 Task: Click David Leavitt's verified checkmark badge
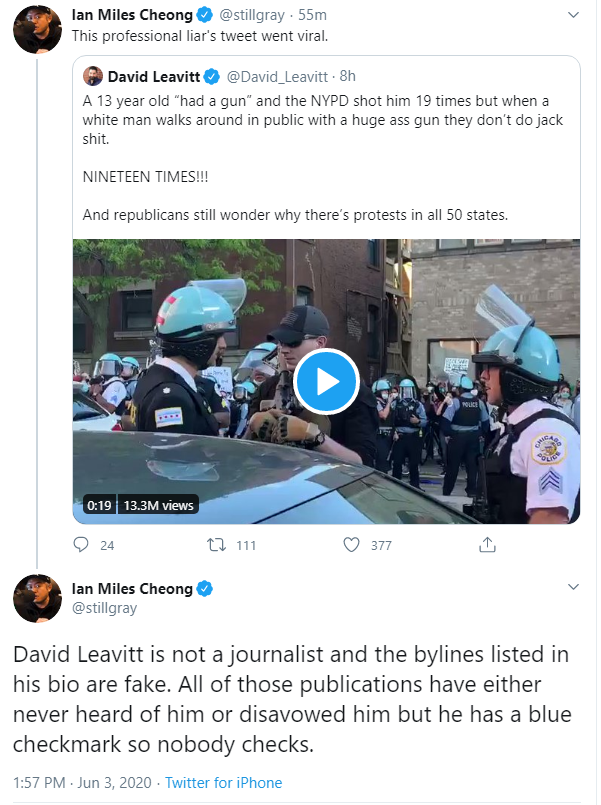211,76
